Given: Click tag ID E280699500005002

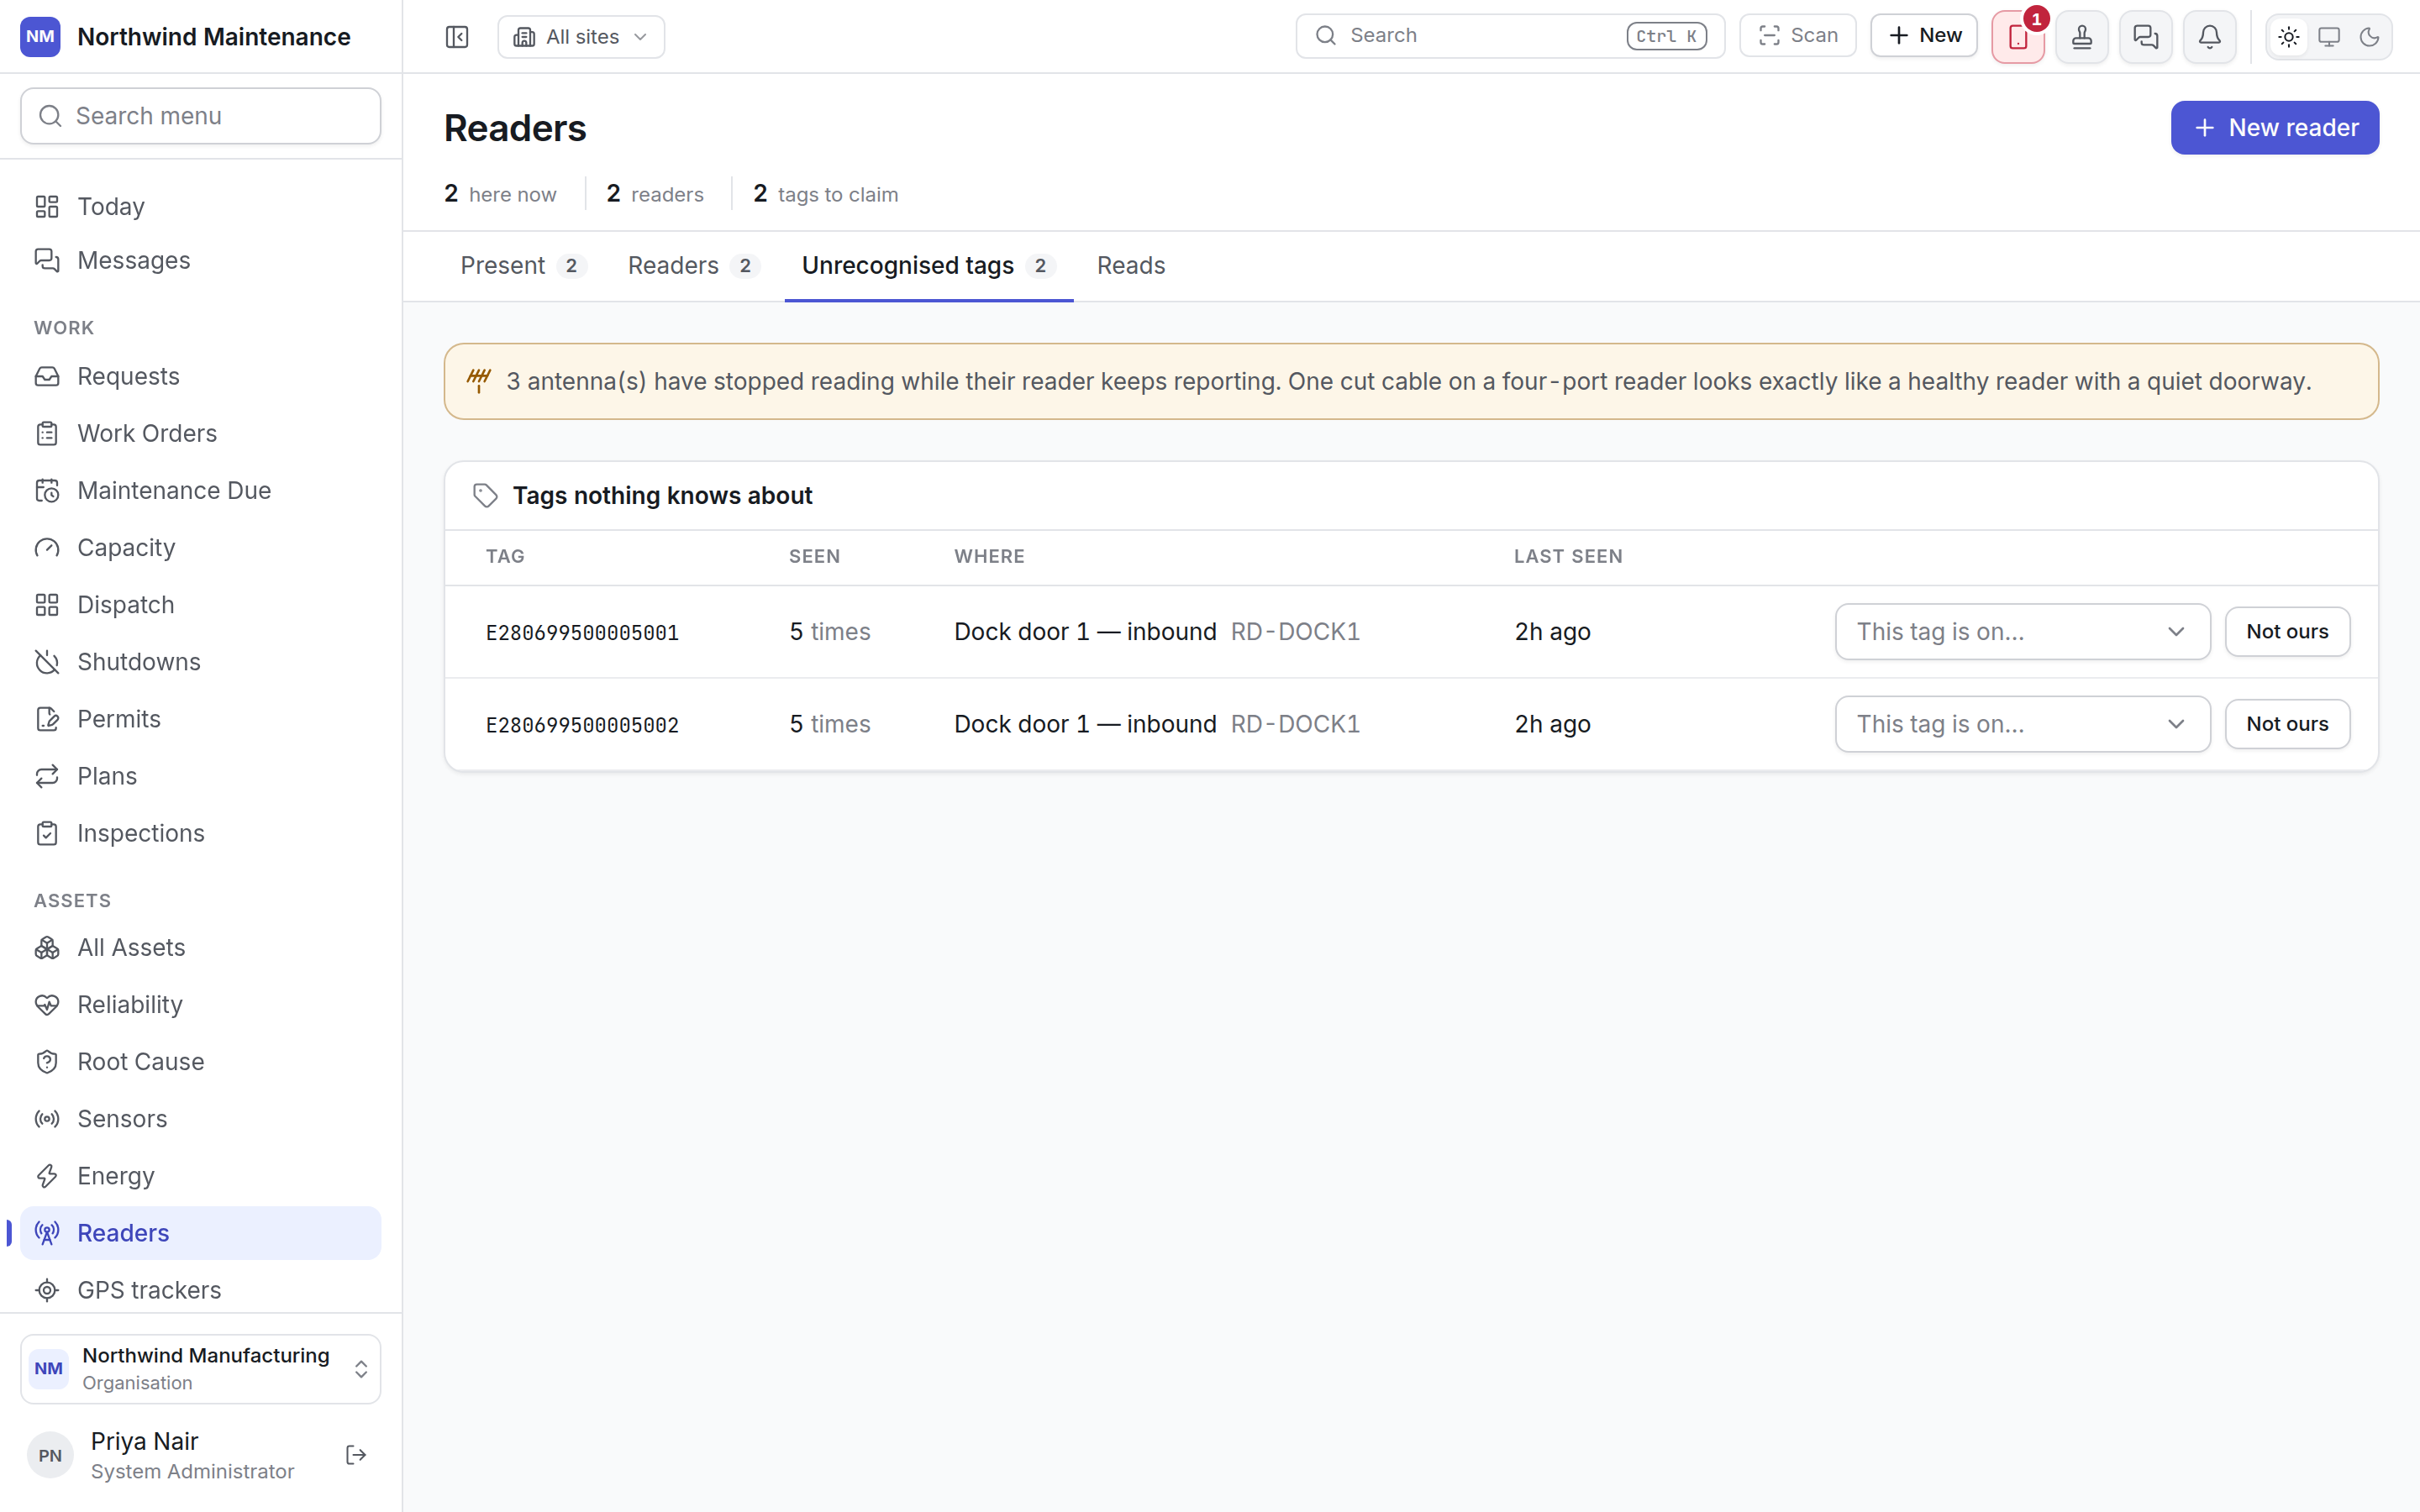Looking at the screenshot, I should (x=582, y=725).
